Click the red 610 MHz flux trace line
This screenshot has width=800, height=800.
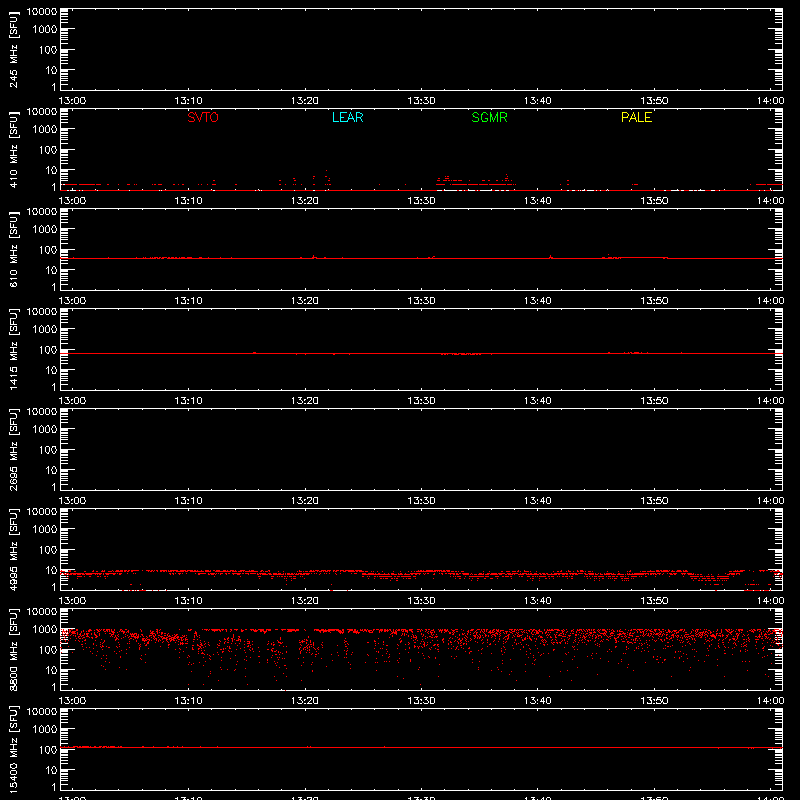[x=421, y=258]
